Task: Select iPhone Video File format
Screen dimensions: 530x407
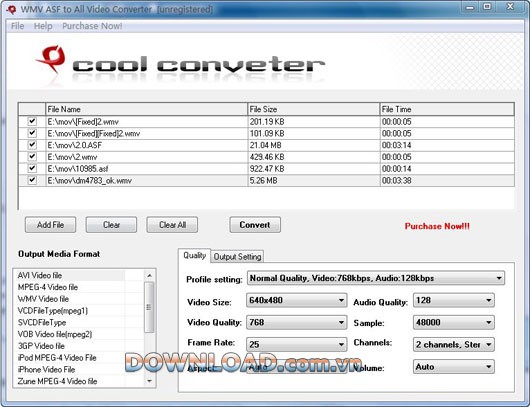Action: pos(46,369)
